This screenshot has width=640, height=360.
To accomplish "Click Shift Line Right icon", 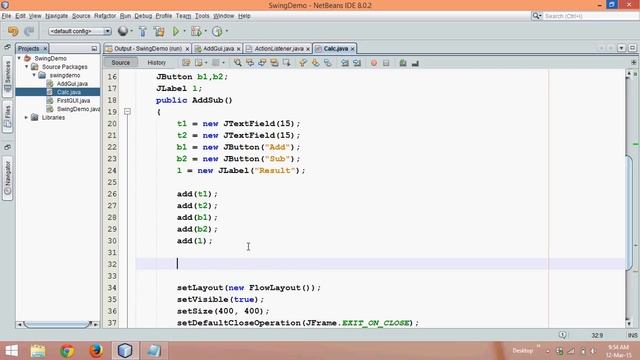I will [x=357, y=63].
